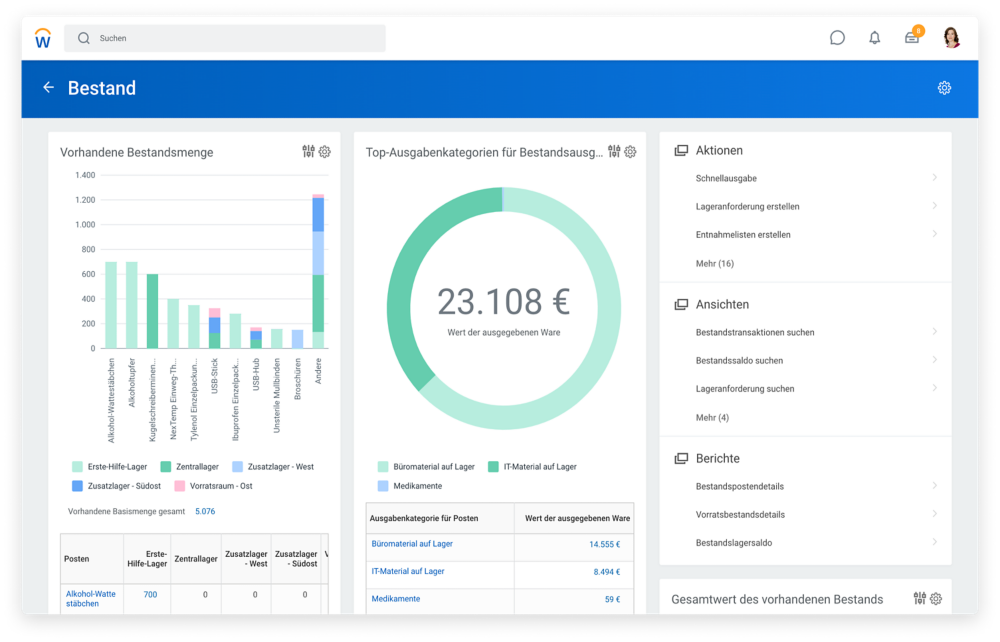Viewport: 1000px width, 642px height.
Task: Open the inbox tray with badge
Action: coord(912,38)
